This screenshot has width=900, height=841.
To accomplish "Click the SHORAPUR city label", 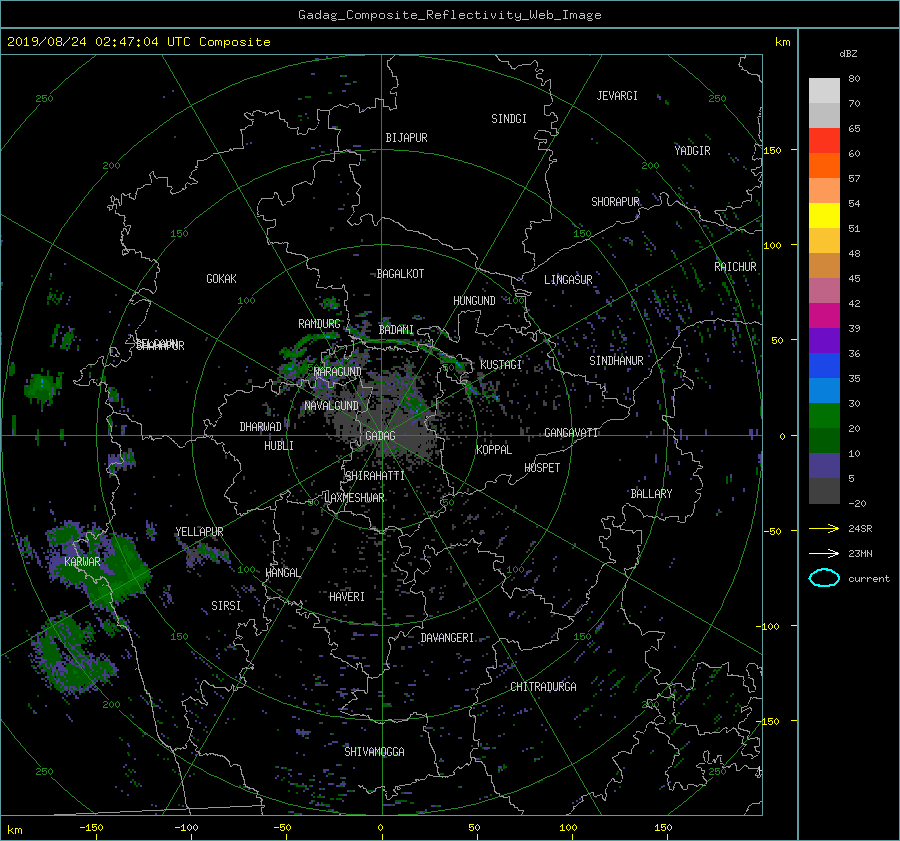I will tap(615, 201).
